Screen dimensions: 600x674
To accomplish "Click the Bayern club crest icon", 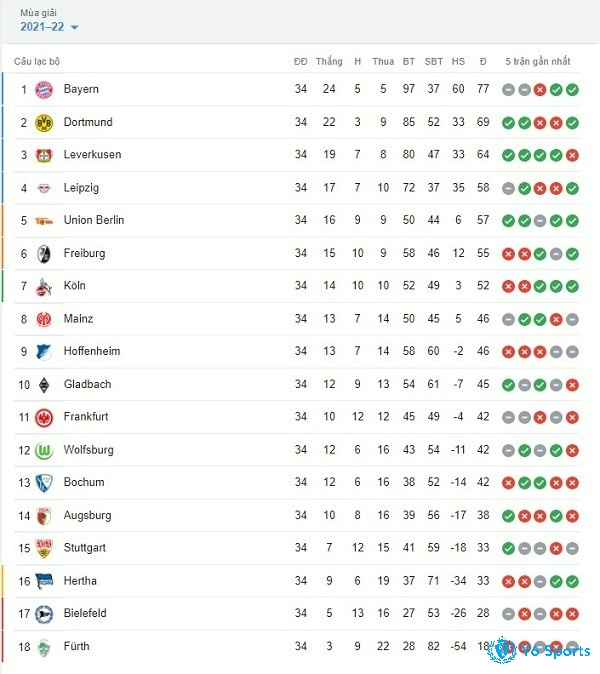I will (x=43, y=90).
